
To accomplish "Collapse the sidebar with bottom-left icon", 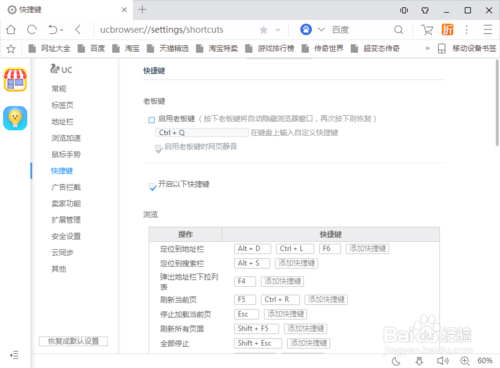I will click(x=14, y=355).
